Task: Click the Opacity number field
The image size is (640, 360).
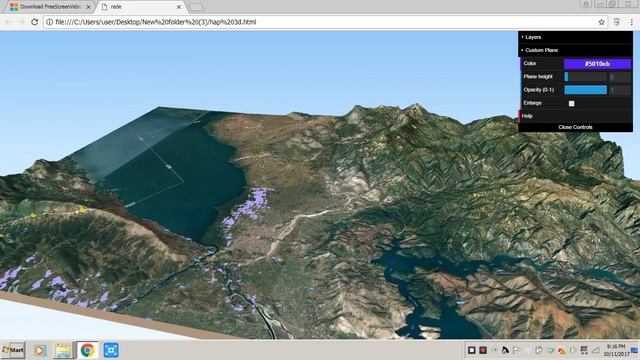Action: (x=620, y=90)
